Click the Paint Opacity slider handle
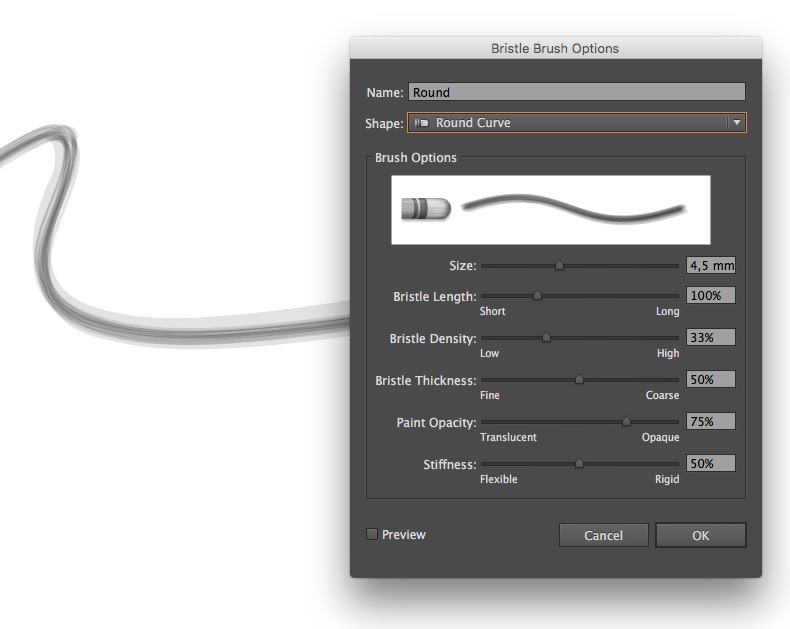The height and width of the screenshot is (629, 790). [626, 421]
